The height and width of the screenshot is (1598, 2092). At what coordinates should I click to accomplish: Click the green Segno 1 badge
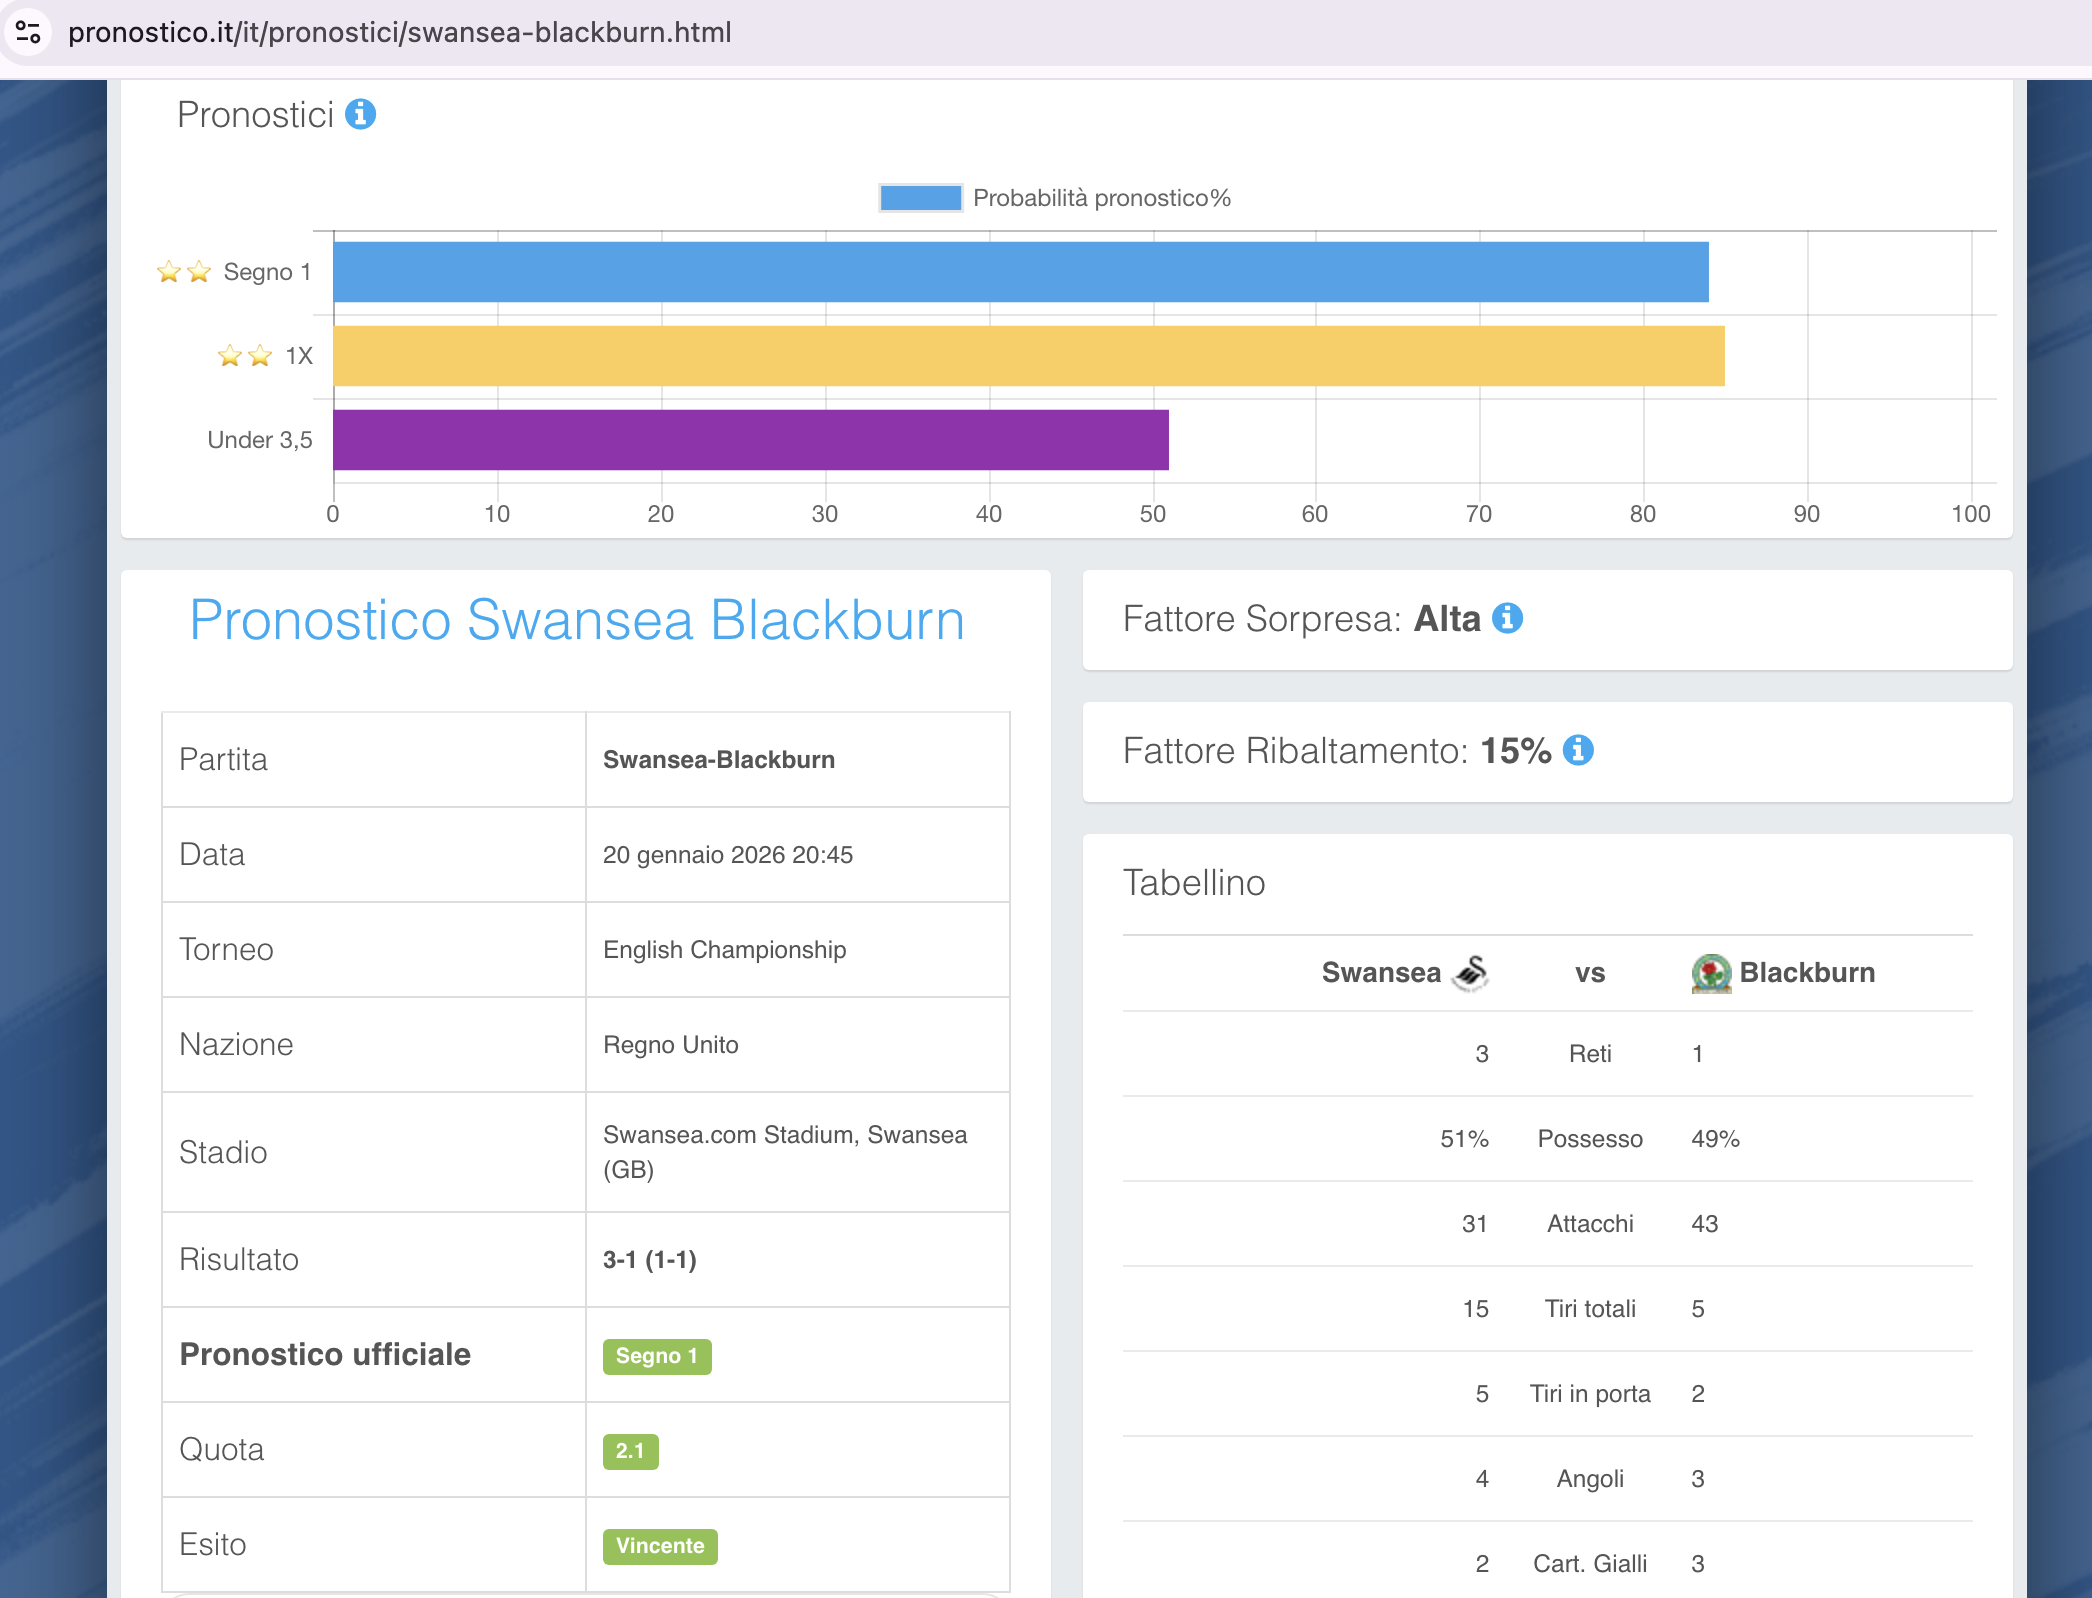(x=656, y=1356)
